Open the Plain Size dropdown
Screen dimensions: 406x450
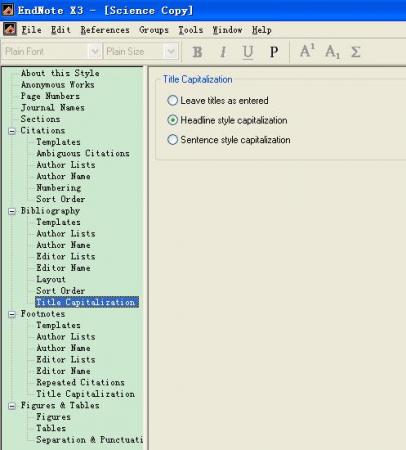pos(171,52)
